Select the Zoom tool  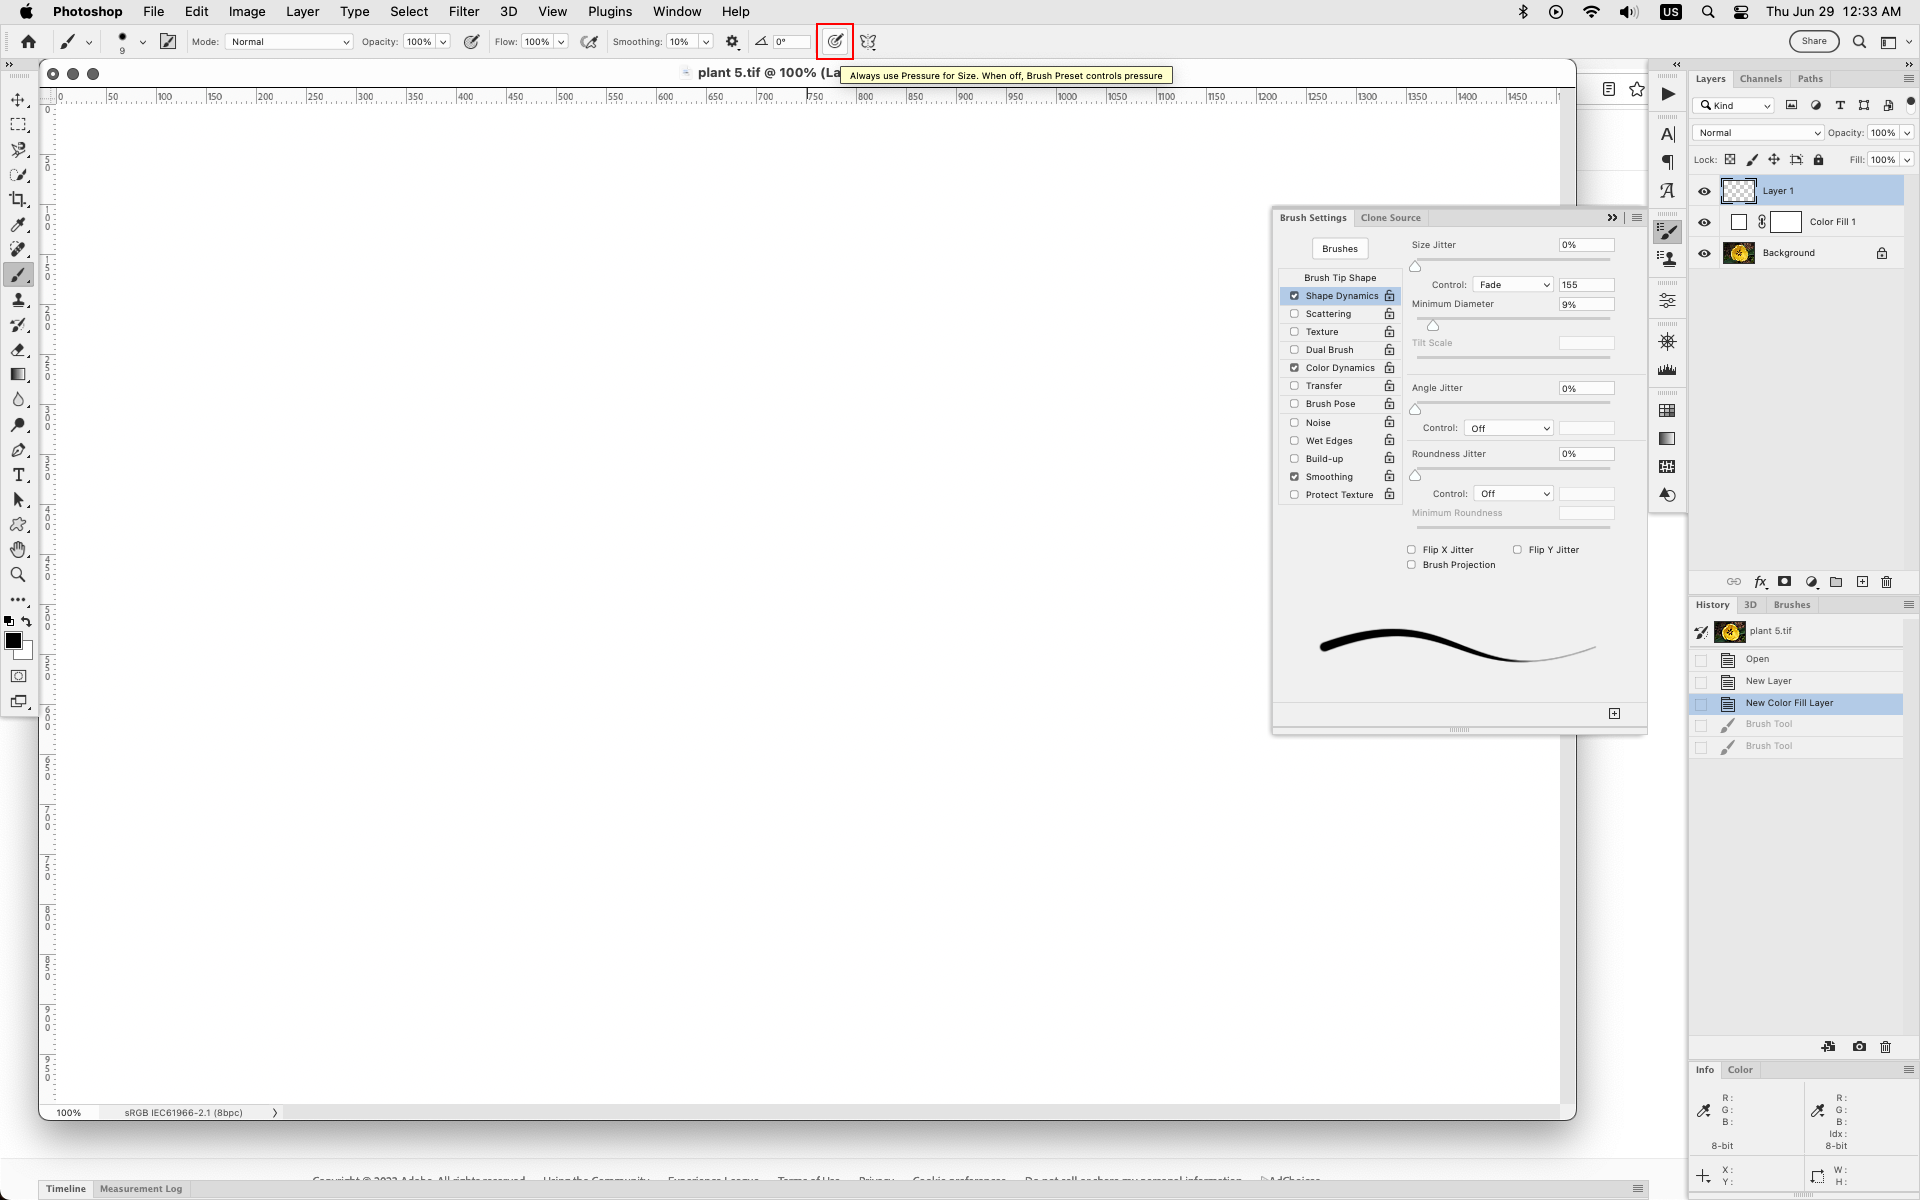(18, 574)
